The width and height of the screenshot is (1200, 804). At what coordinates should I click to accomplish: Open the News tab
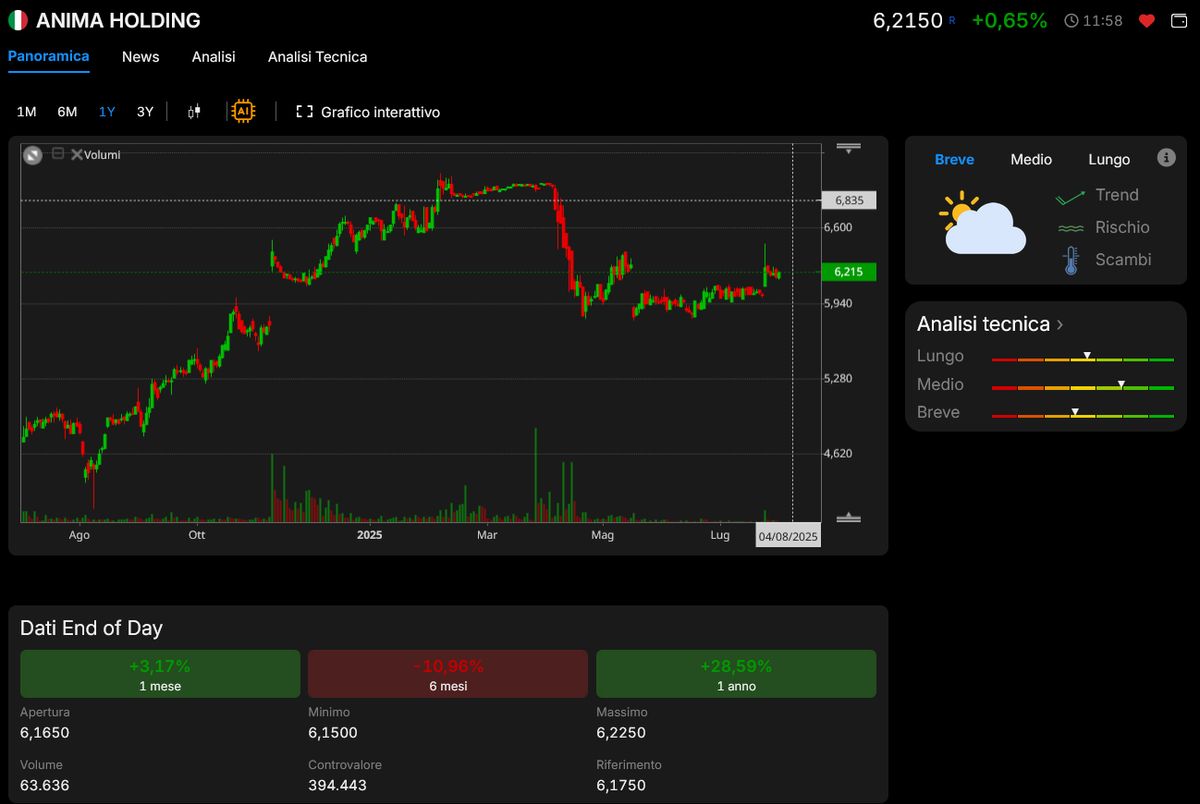click(141, 57)
